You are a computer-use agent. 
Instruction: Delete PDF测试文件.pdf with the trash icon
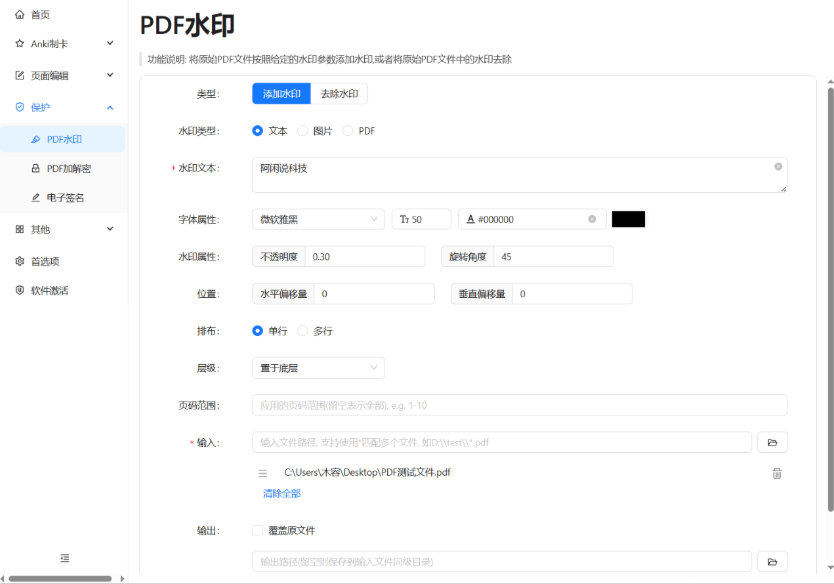click(777, 473)
